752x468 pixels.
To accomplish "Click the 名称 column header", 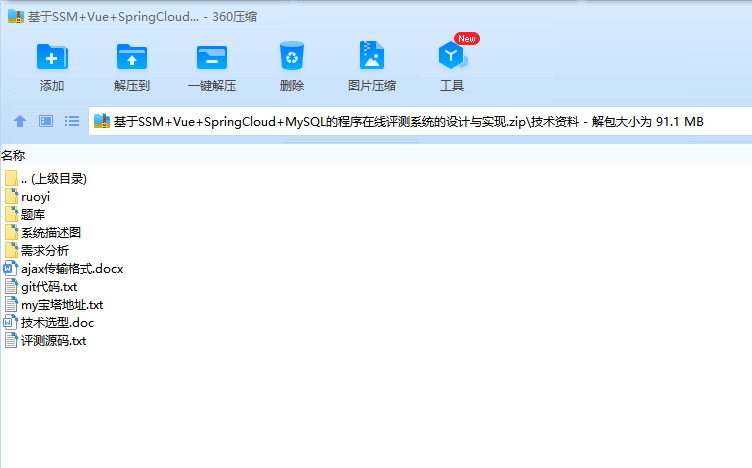I will coord(13,155).
